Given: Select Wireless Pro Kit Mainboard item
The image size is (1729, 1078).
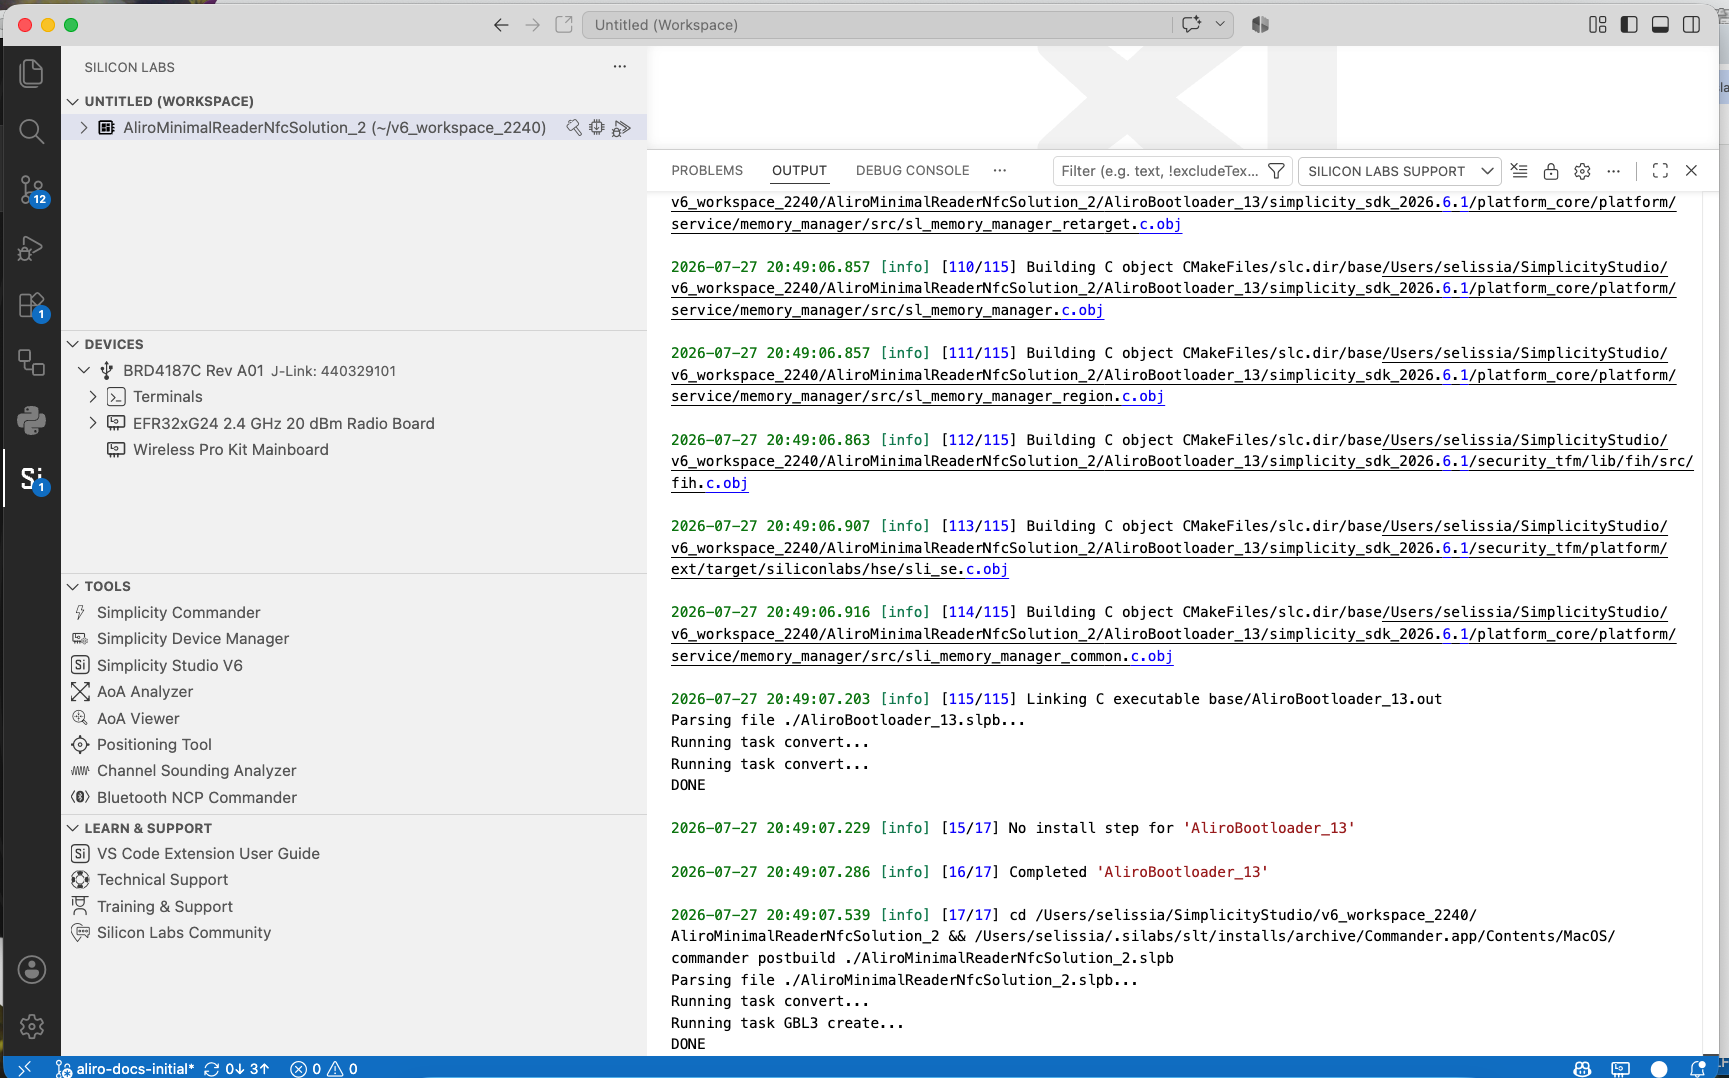Looking at the screenshot, I should [231, 450].
